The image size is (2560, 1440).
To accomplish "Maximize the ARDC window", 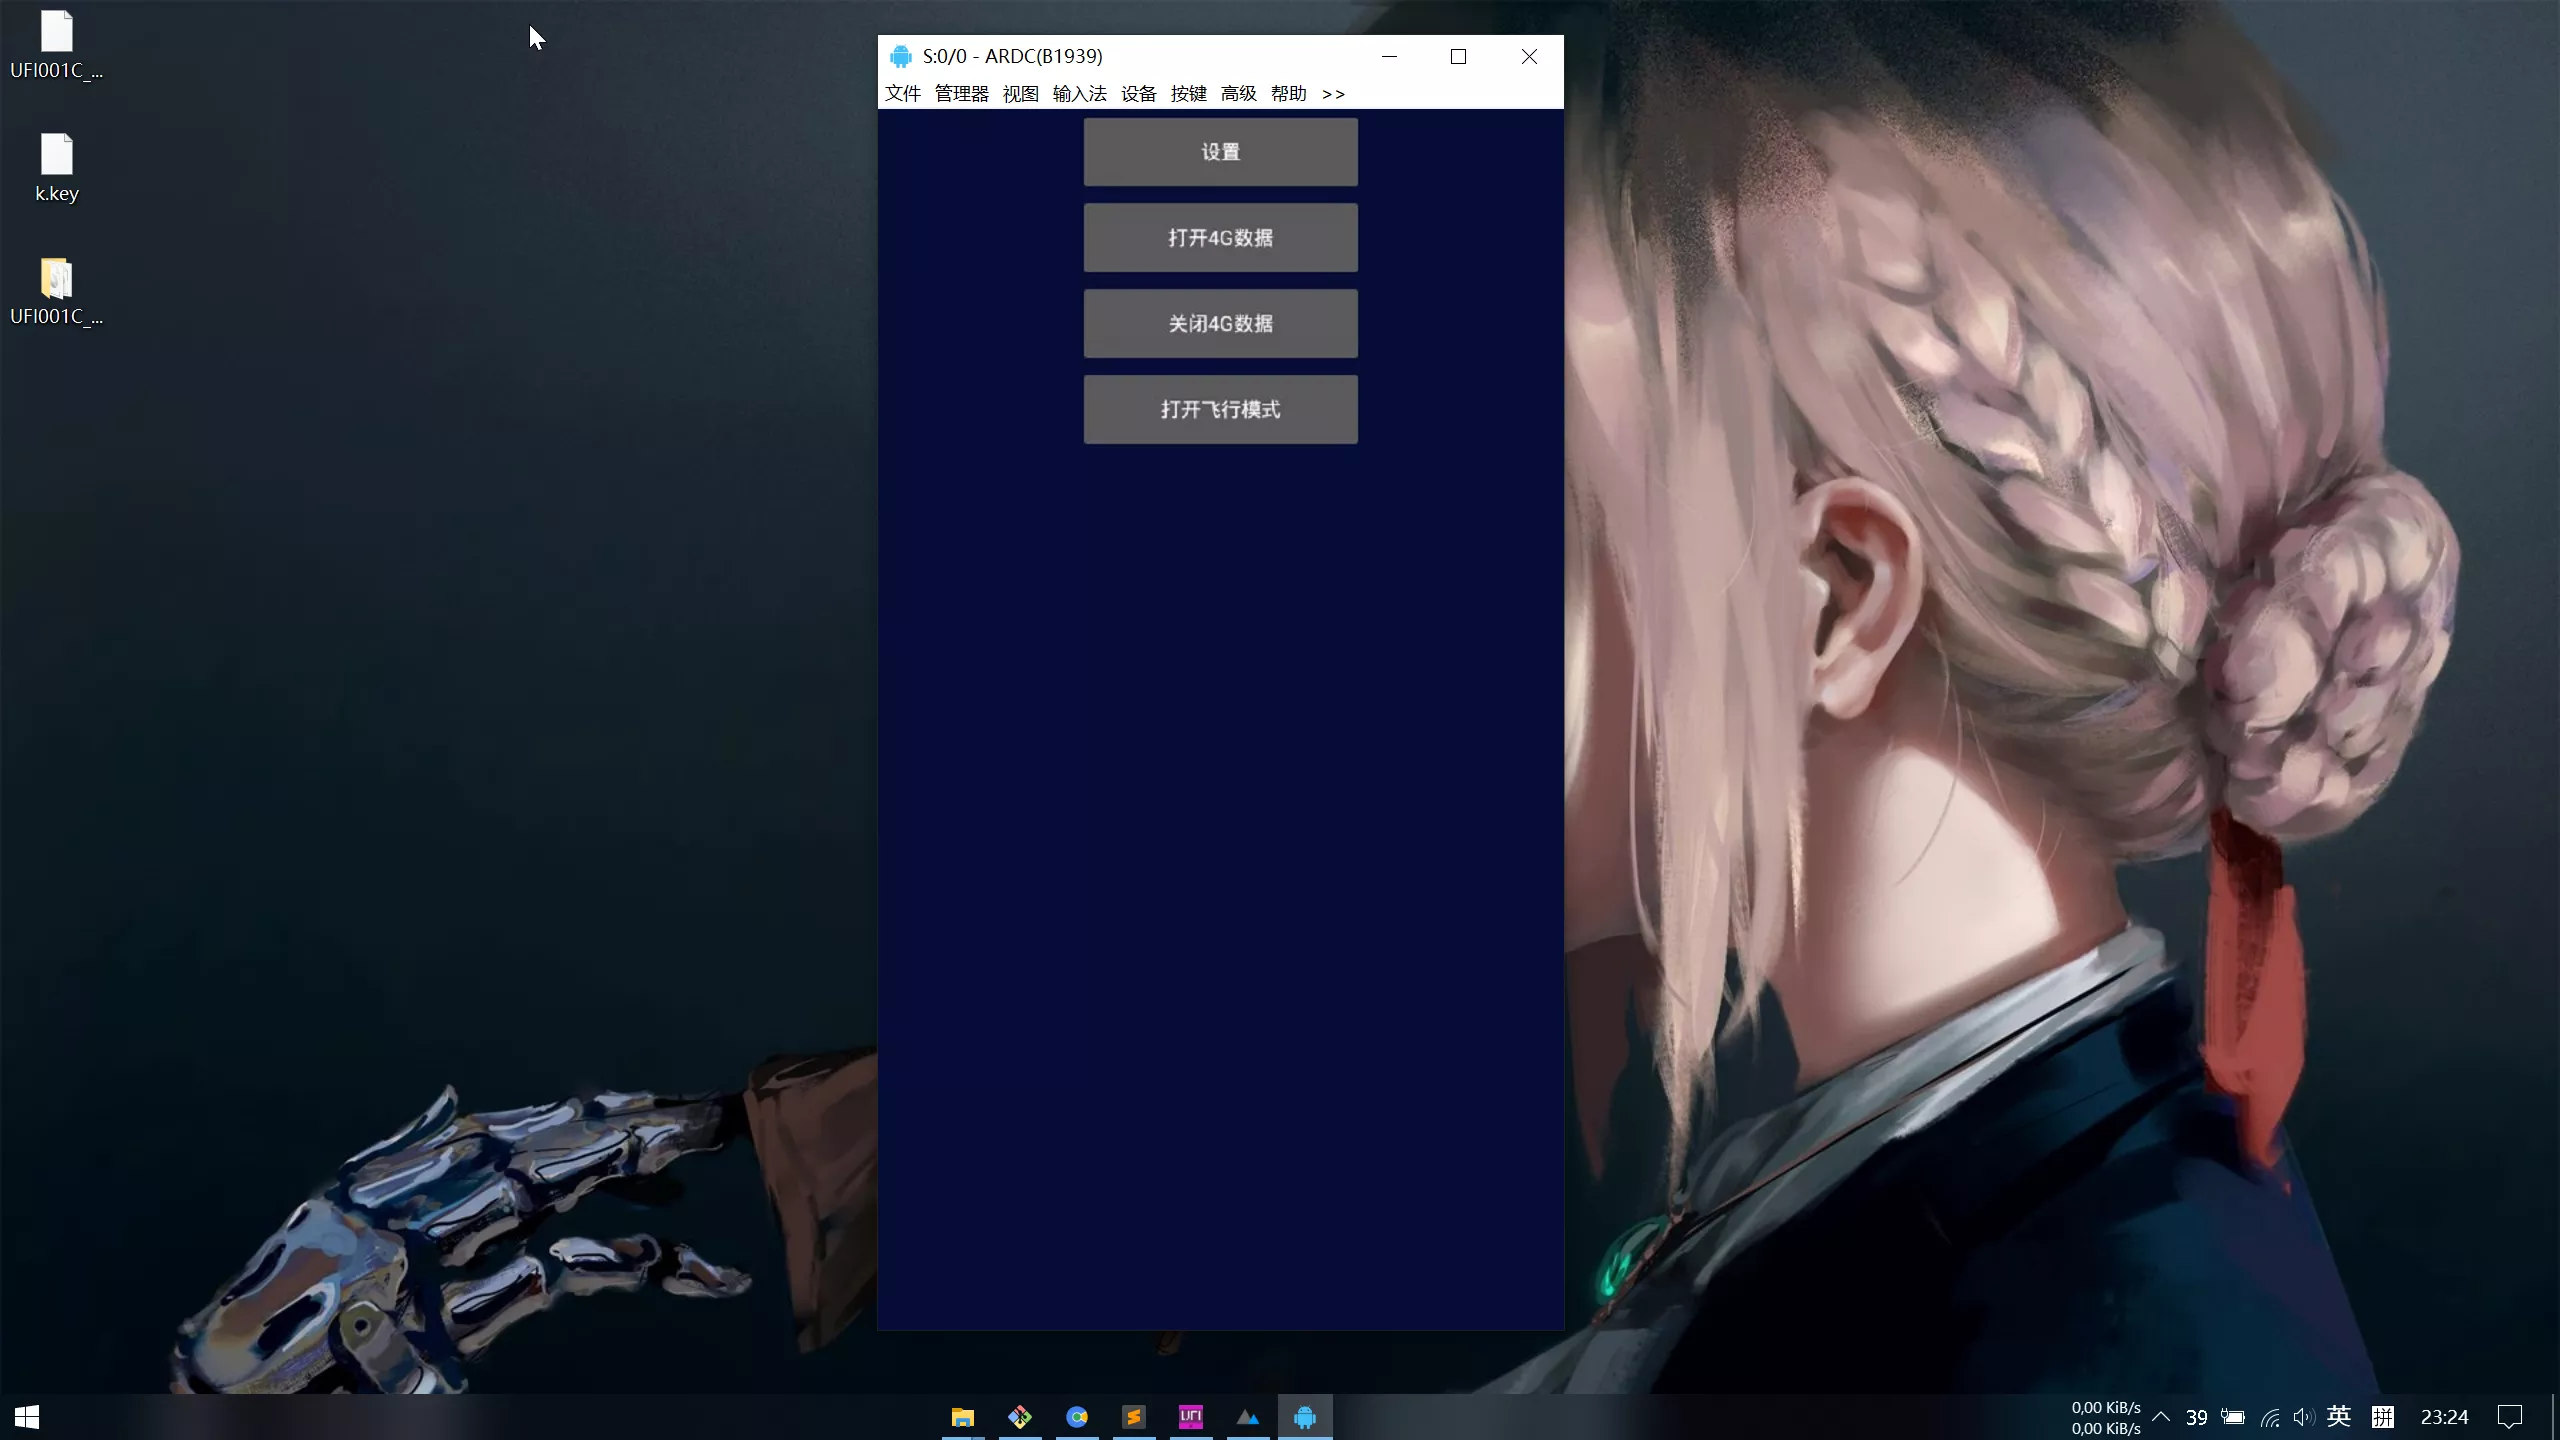I will tap(1458, 56).
